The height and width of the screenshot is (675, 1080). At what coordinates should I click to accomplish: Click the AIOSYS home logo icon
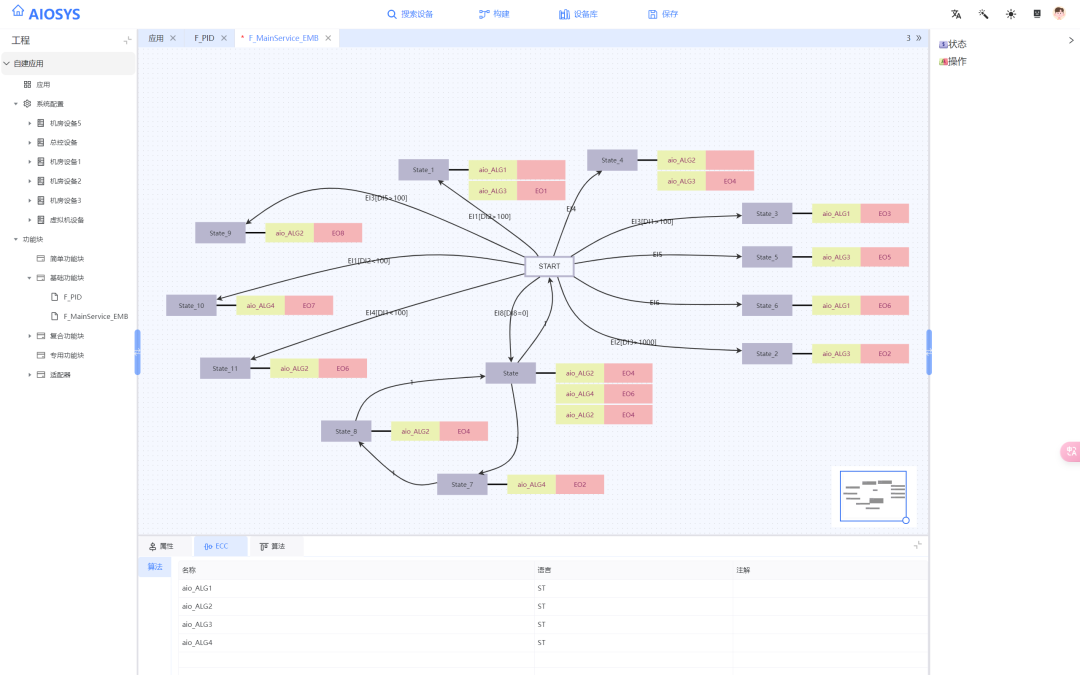pos(18,11)
